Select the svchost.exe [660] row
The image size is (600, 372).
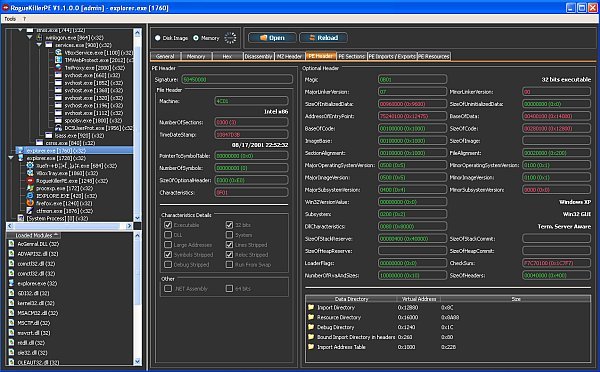[92, 75]
